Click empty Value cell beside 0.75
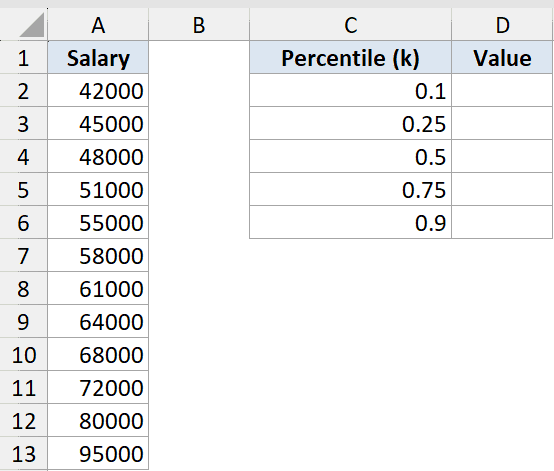Image resolution: width=554 pixels, height=471 pixels. click(502, 189)
